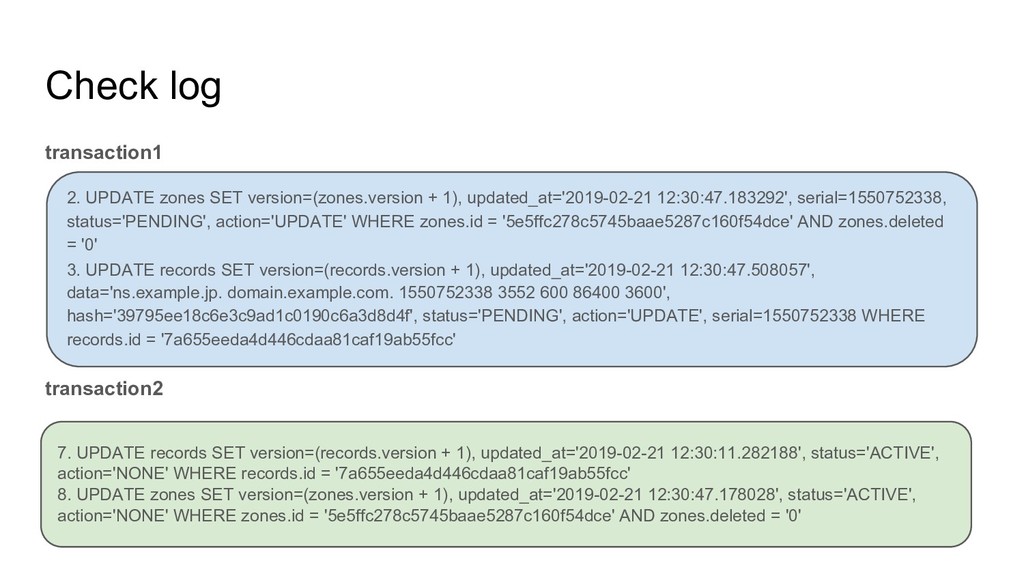The image size is (1024, 576).
Task: Select the 'transaction1' heading
Action: pyautogui.click(x=103, y=152)
